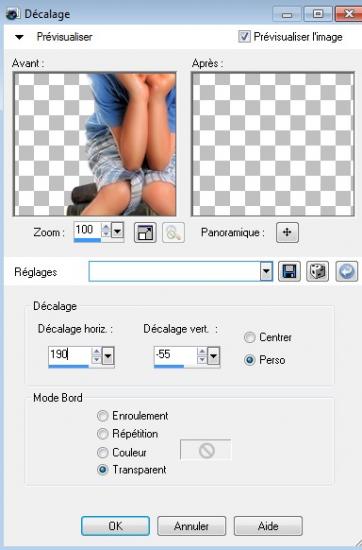Choose Transparent edge mode

point(102,470)
